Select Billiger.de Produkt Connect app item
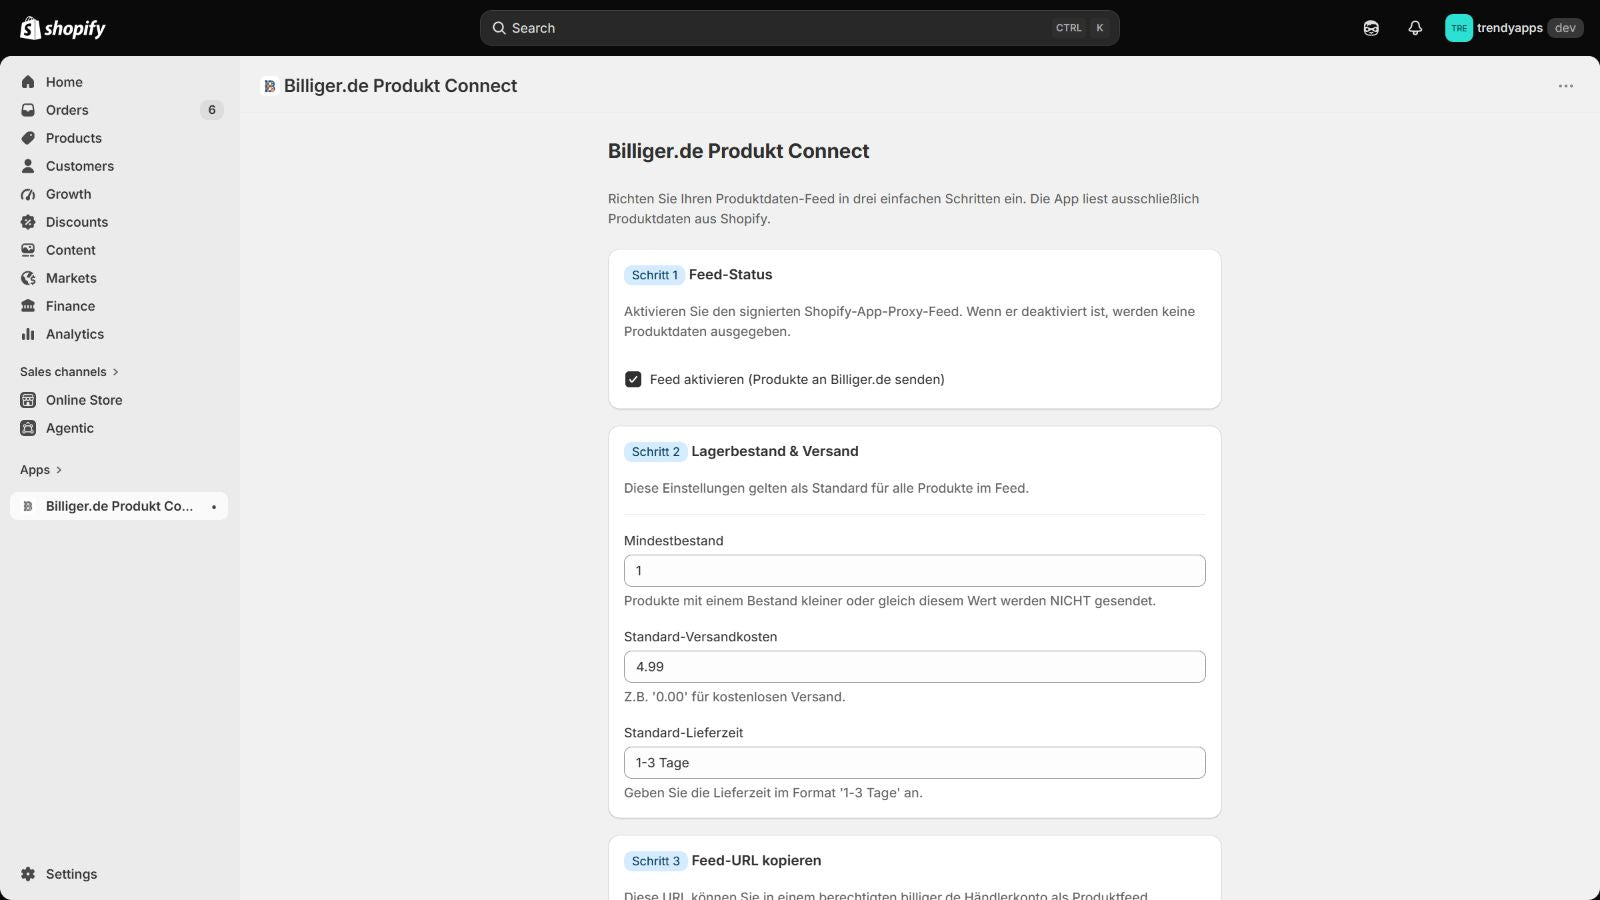Image resolution: width=1600 pixels, height=900 pixels. coord(119,506)
